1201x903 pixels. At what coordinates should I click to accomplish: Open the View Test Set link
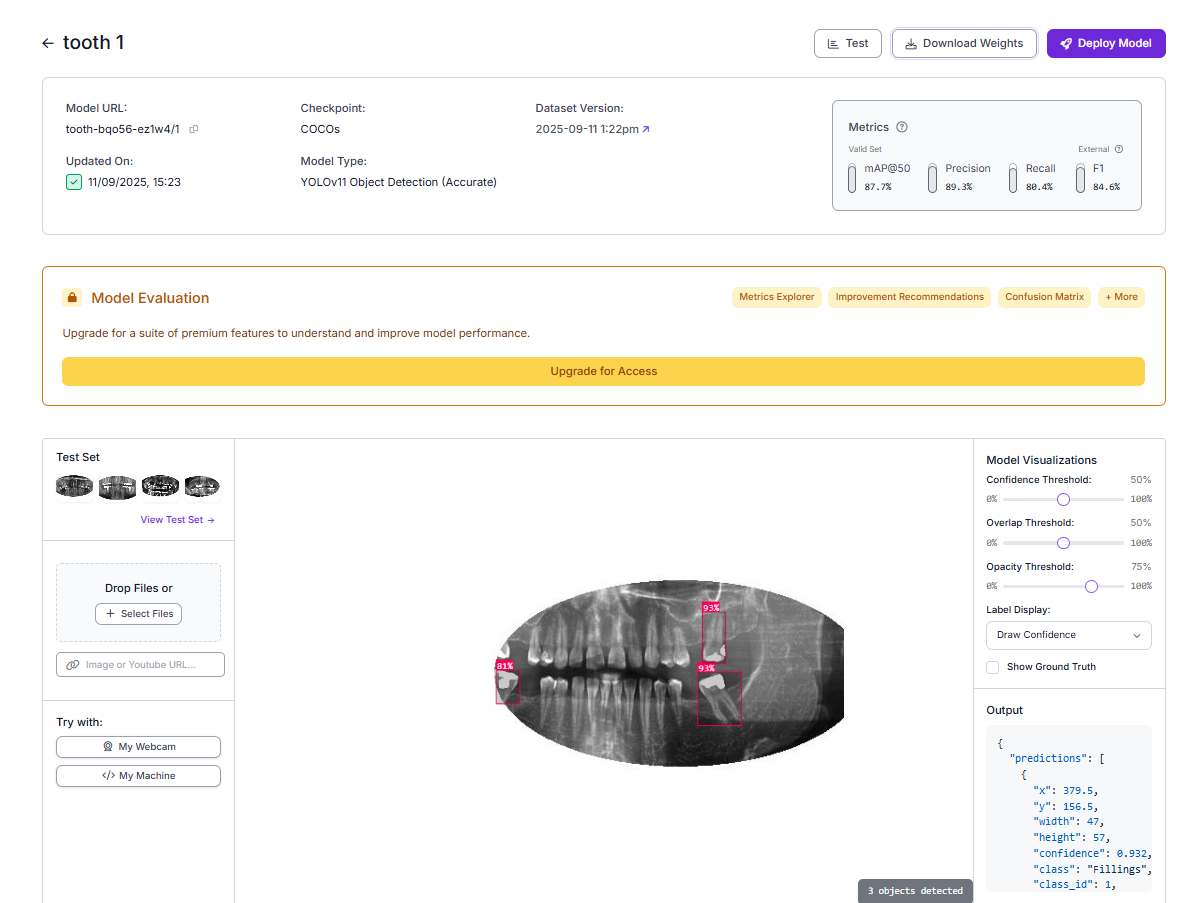coord(177,520)
